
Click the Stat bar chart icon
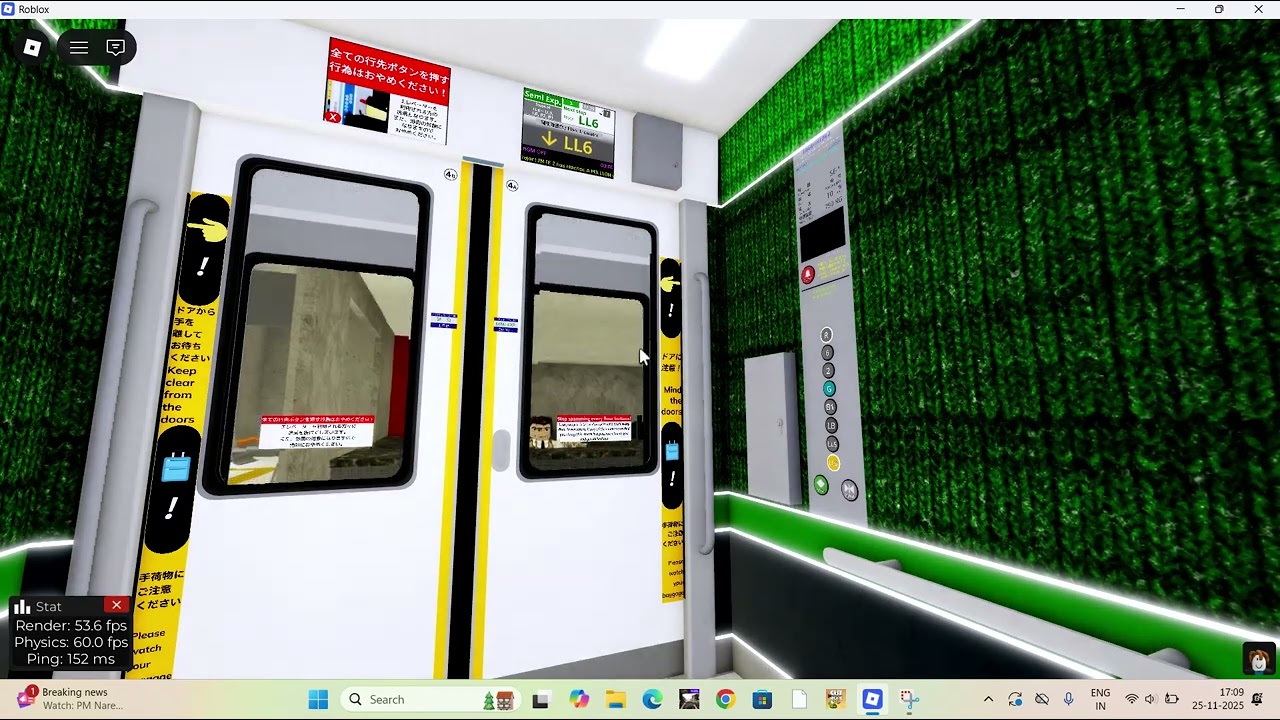pyautogui.click(x=23, y=607)
